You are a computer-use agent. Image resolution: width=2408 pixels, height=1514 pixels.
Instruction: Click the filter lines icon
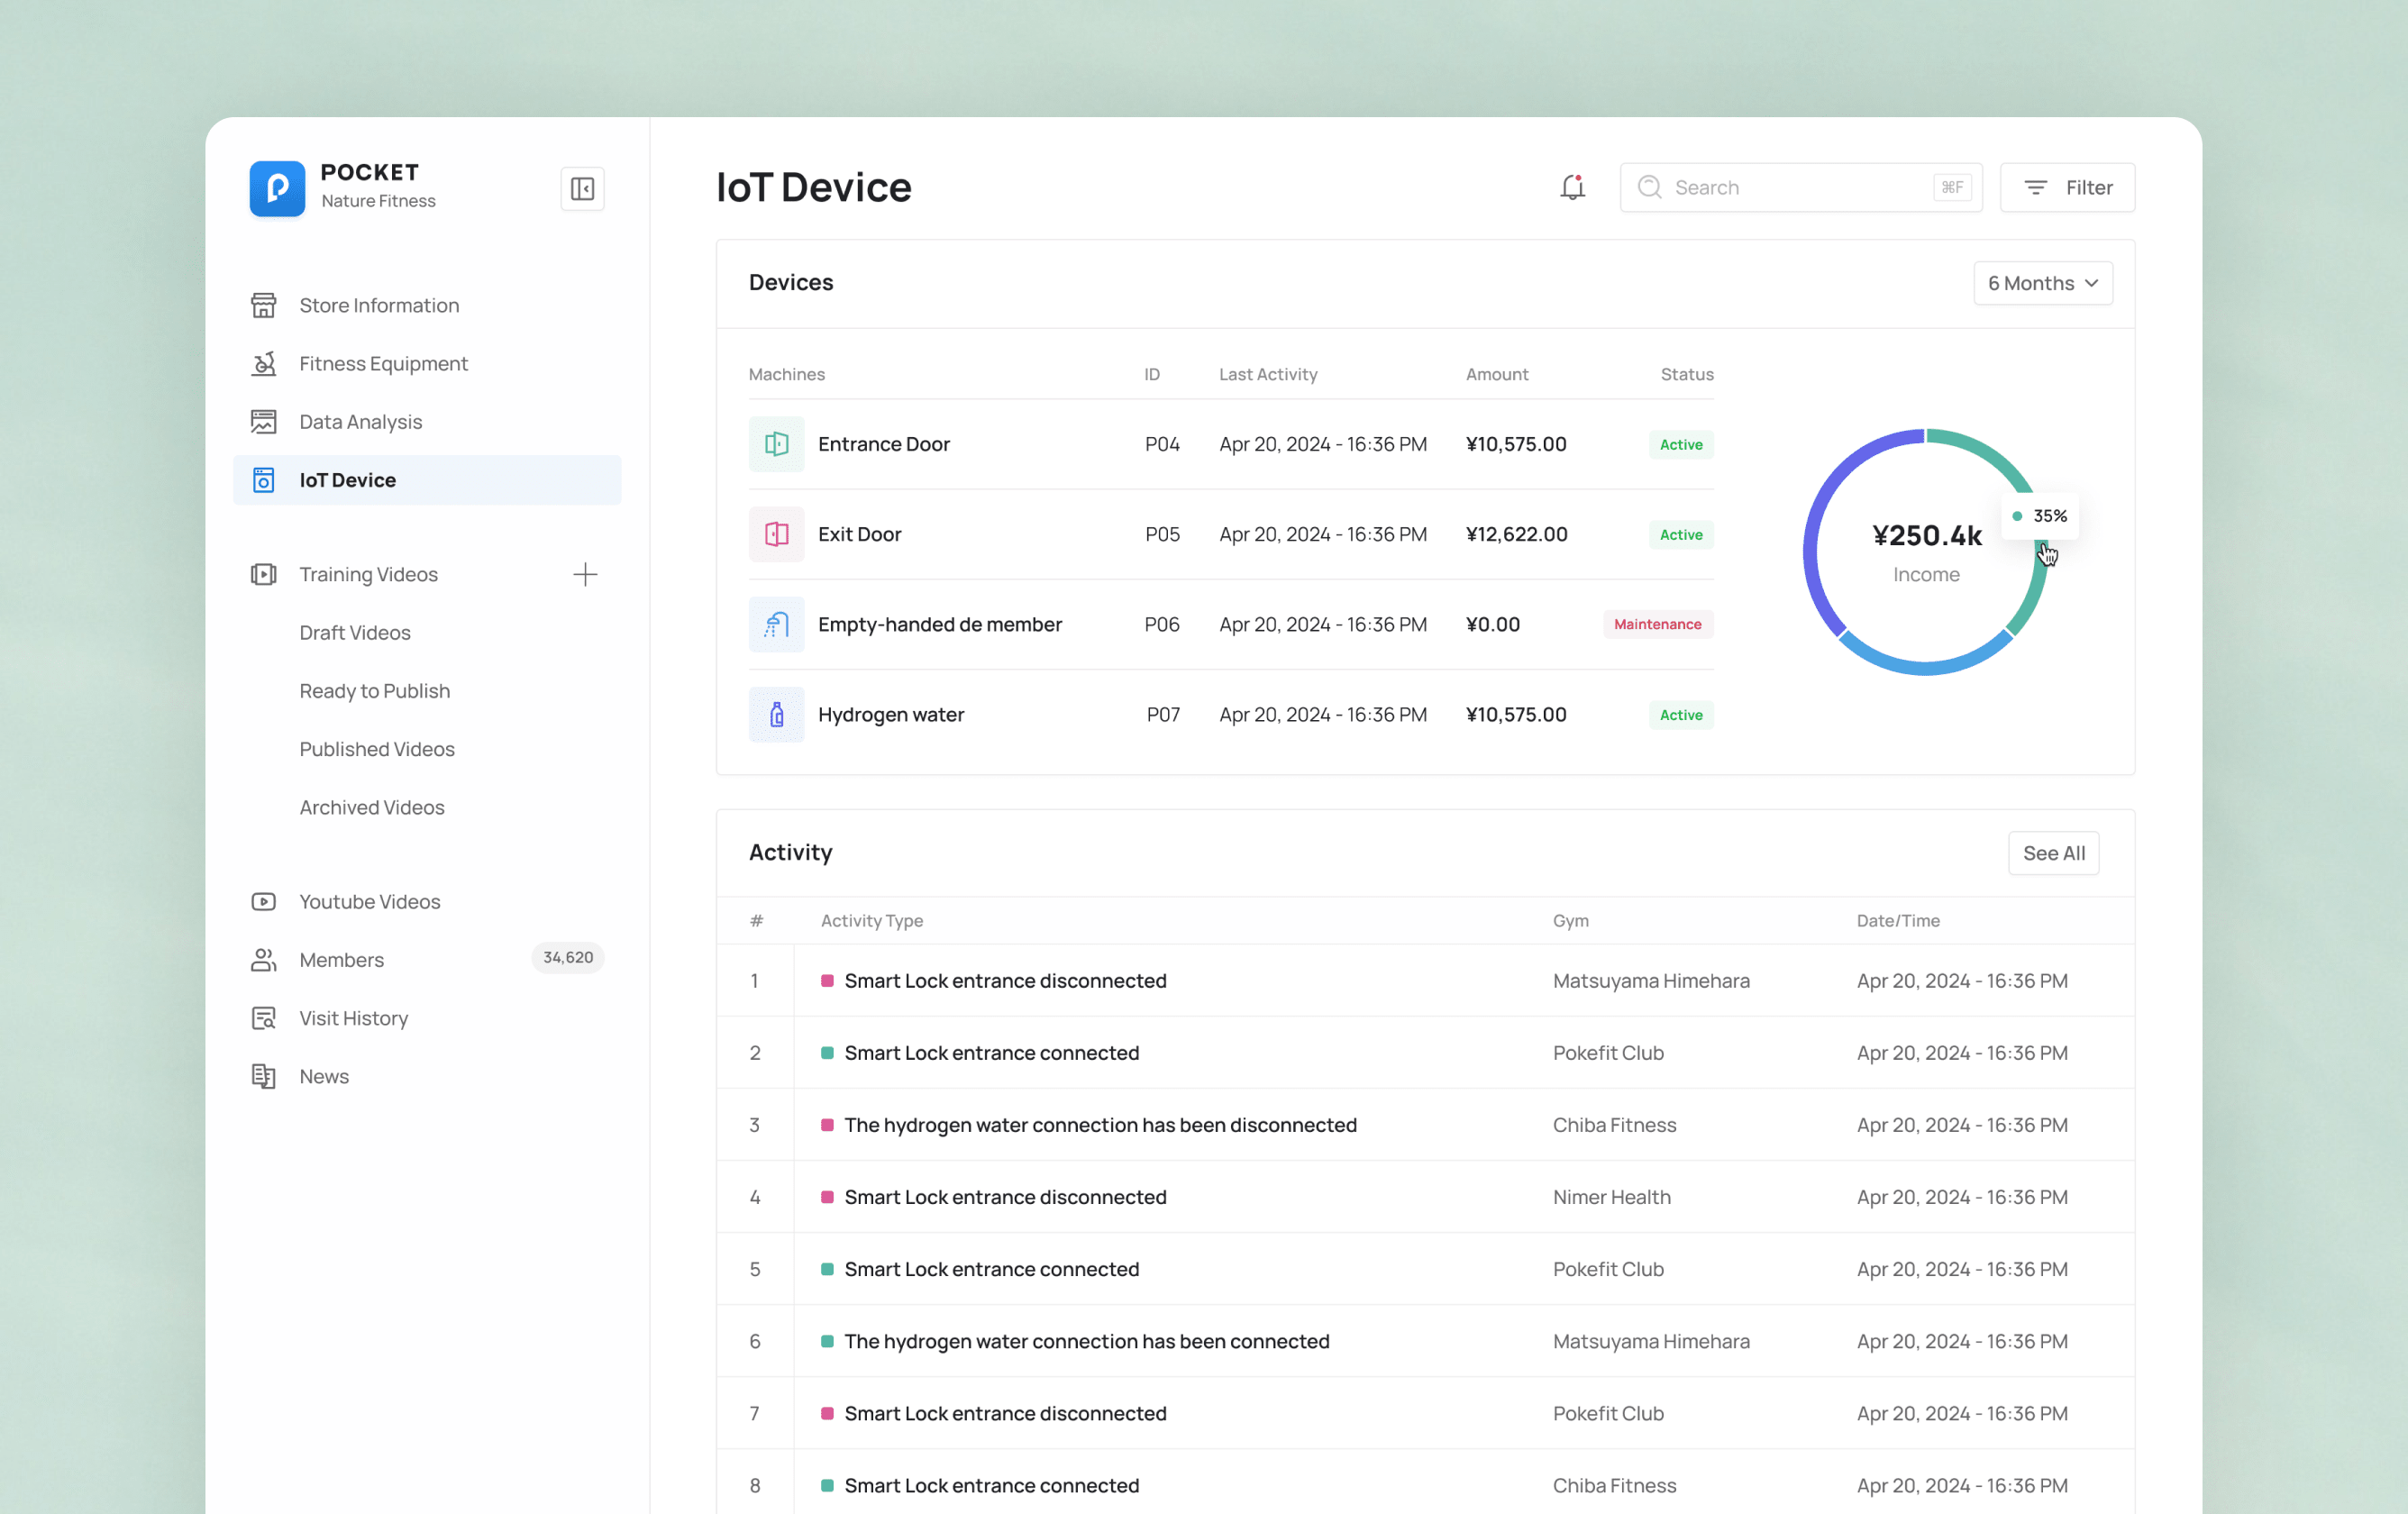pos(2035,187)
